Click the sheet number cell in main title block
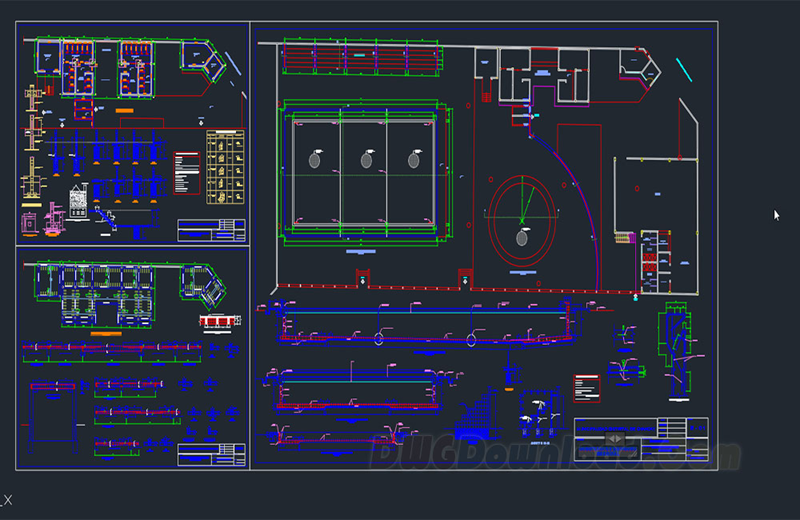The width and height of the screenshot is (800, 520). (x=698, y=428)
